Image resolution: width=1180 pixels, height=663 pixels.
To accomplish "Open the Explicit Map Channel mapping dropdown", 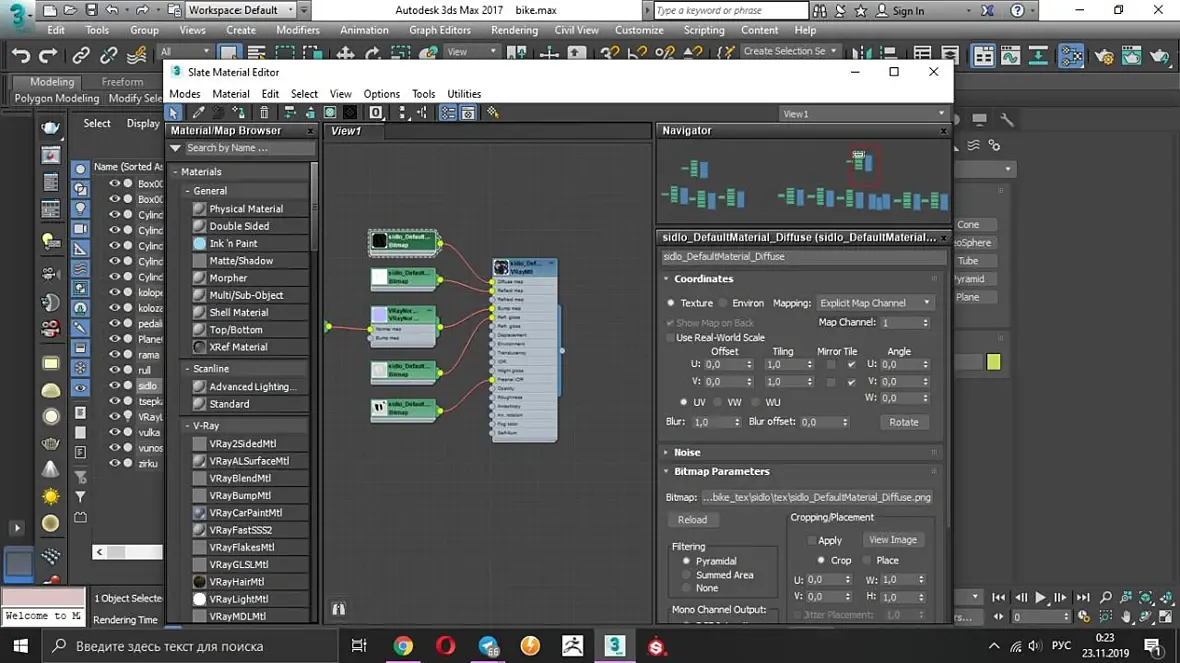I will point(874,303).
